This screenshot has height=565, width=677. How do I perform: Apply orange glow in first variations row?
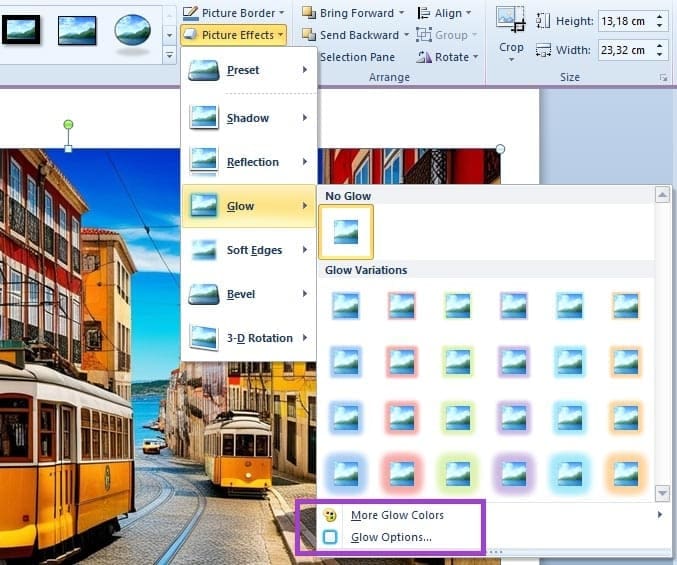coord(626,306)
